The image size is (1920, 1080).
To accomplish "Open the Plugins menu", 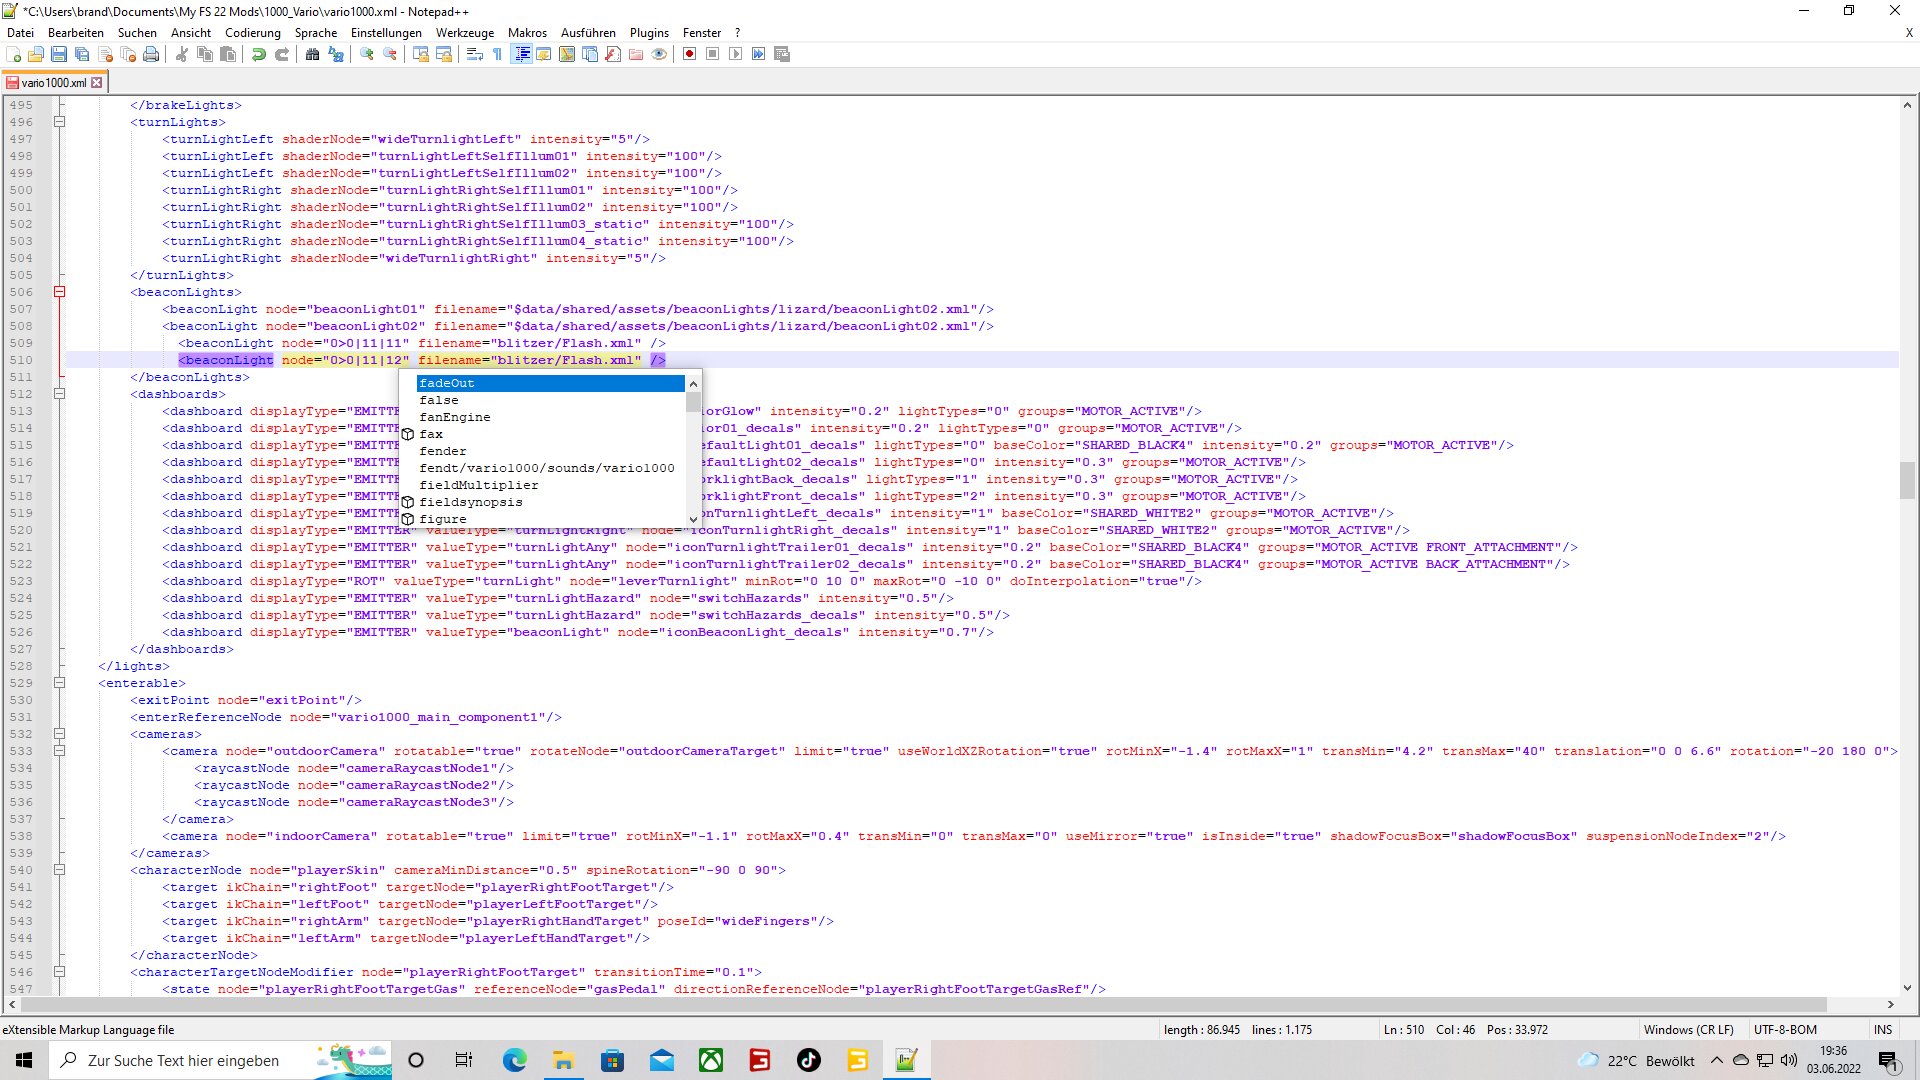I will point(649,33).
